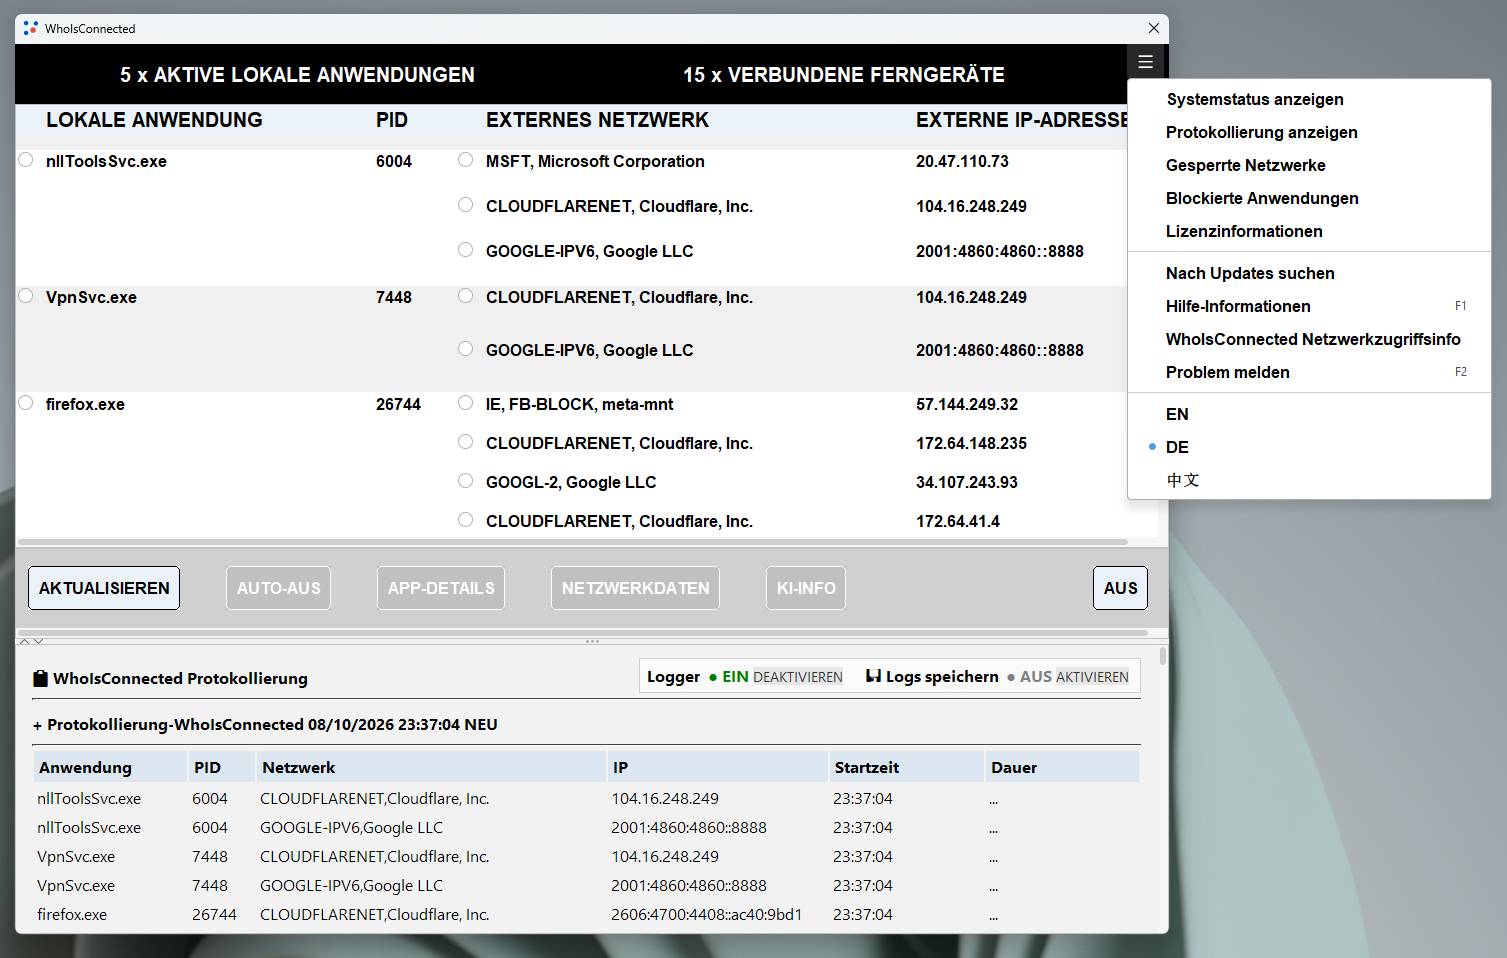Click the splitter handle dots above the log panel
This screenshot has height=958, width=1507.
592,641
